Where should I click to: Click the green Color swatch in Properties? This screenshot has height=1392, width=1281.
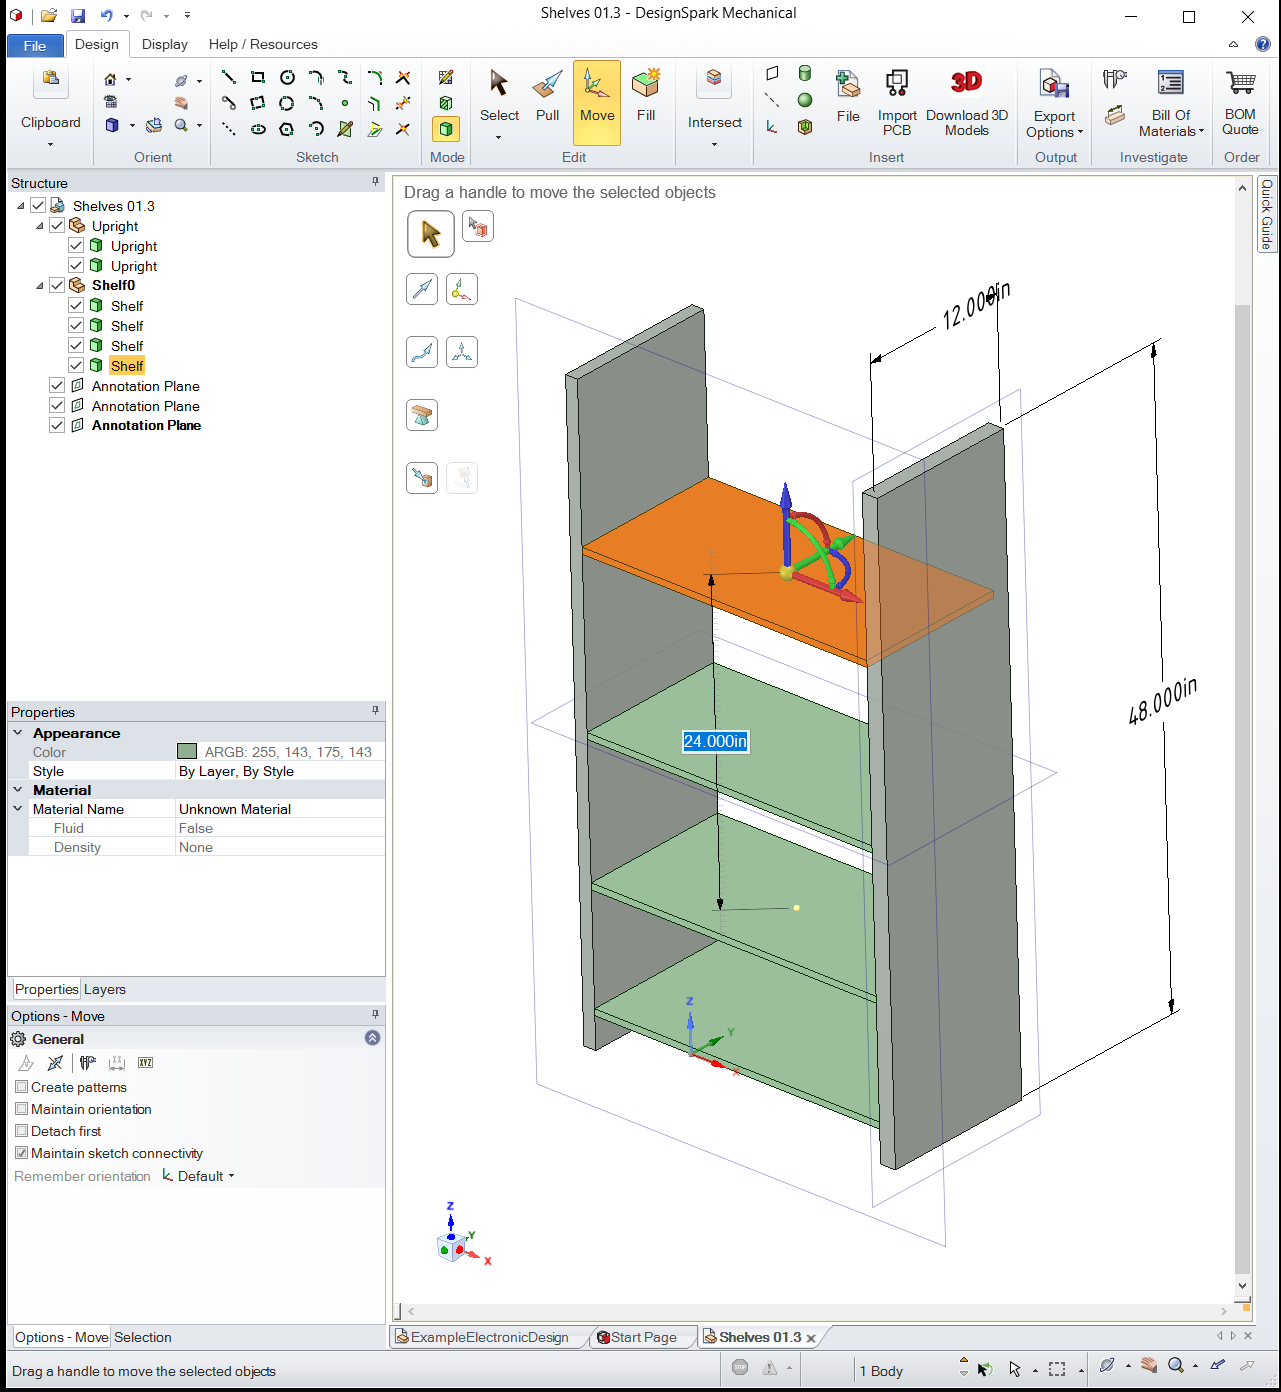pyautogui.click(x=187, y=752)
